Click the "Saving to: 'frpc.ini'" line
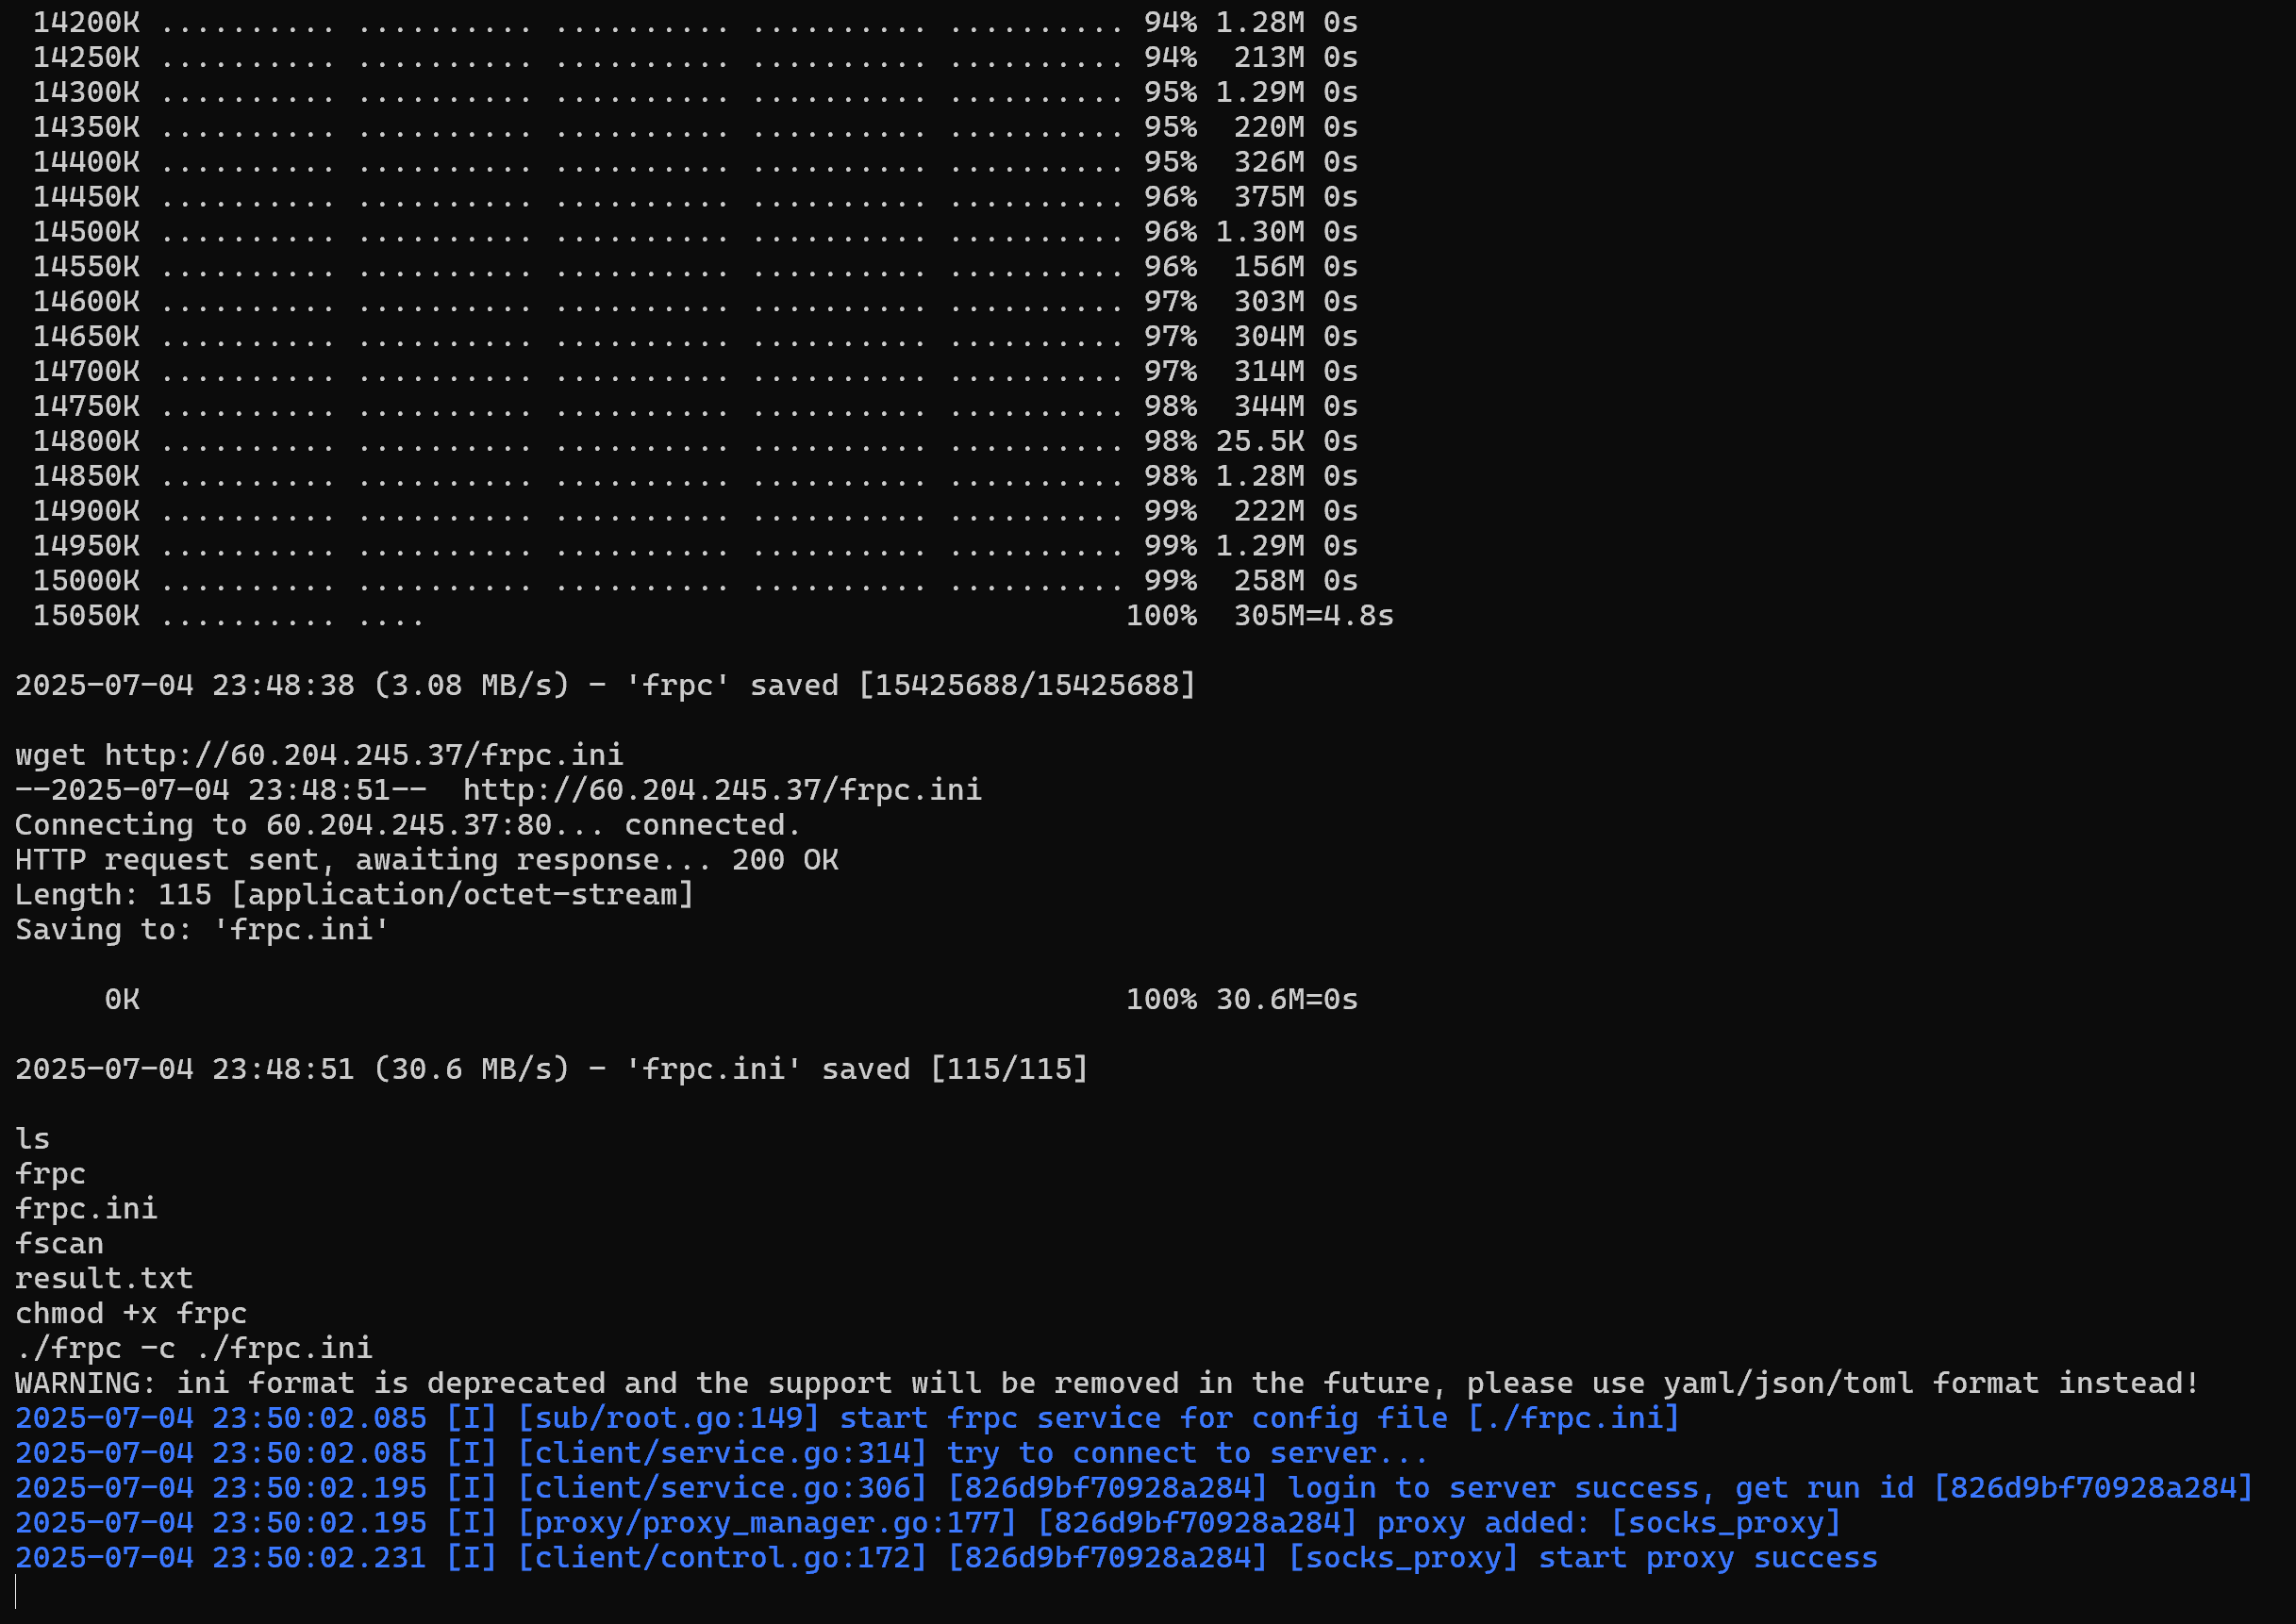 202,930
